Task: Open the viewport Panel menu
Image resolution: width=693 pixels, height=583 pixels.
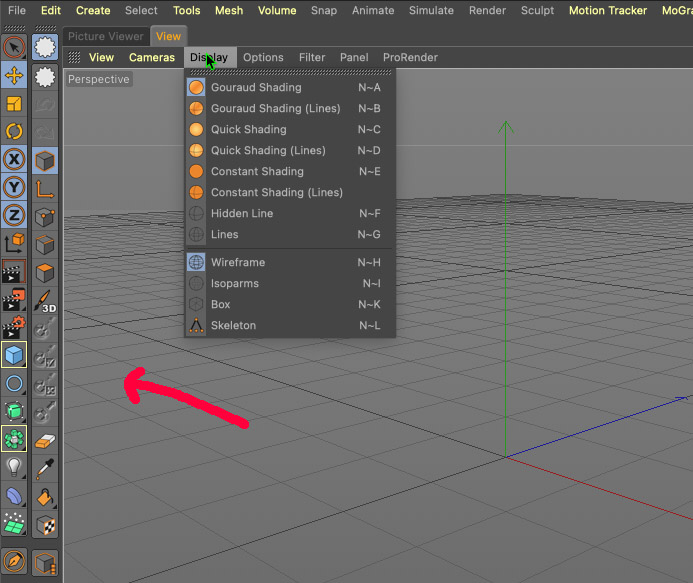Action: click(x=354, y=57)
